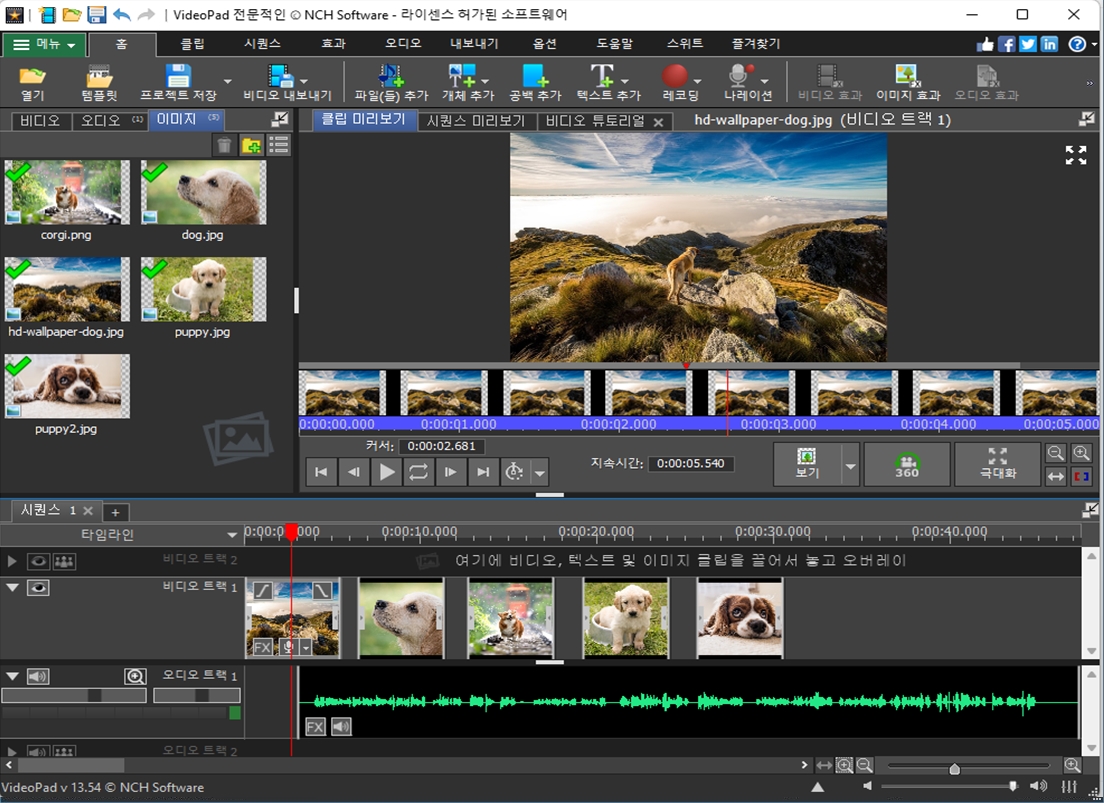Click the 커서 time input field
This screenshot has width=1104, height=803.
pos(441,446)
